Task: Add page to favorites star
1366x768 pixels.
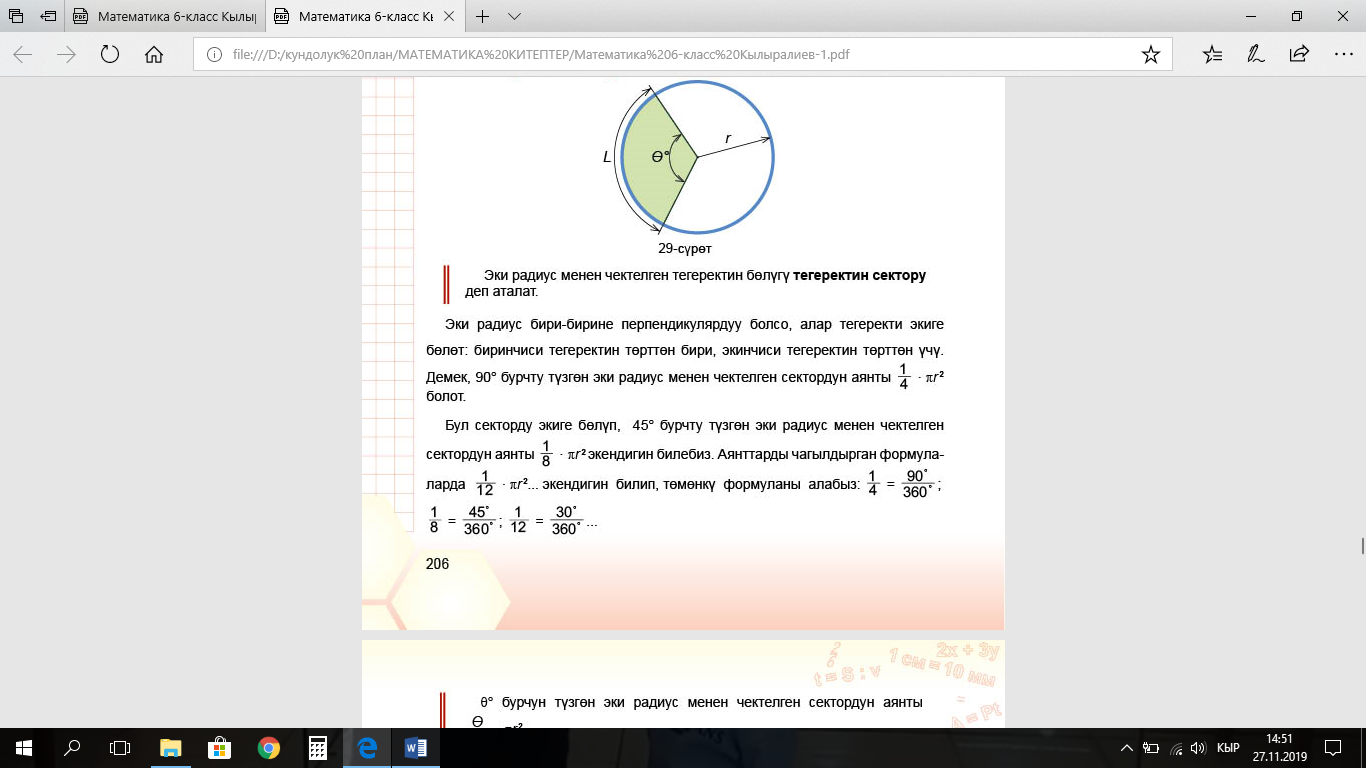Action: point(1150,55)
